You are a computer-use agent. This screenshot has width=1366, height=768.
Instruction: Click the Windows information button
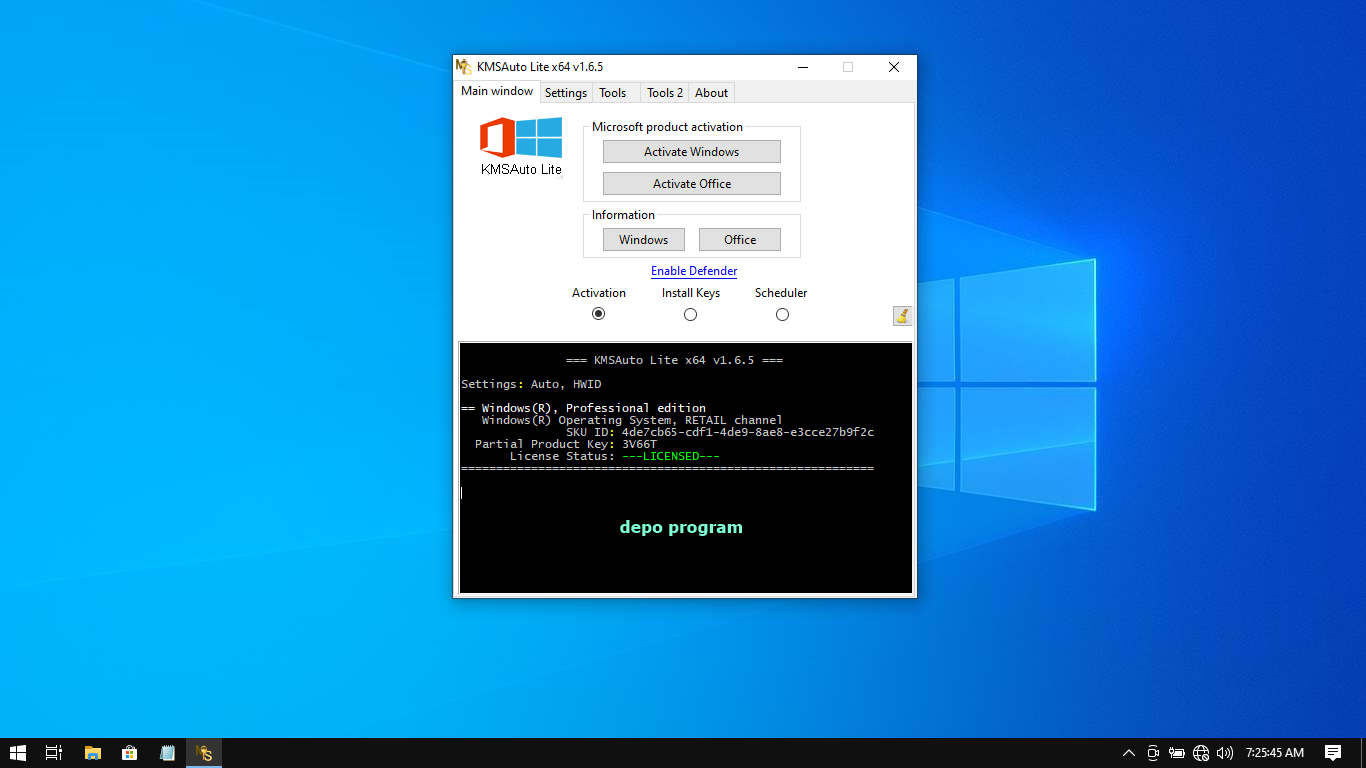coord(644,240)
